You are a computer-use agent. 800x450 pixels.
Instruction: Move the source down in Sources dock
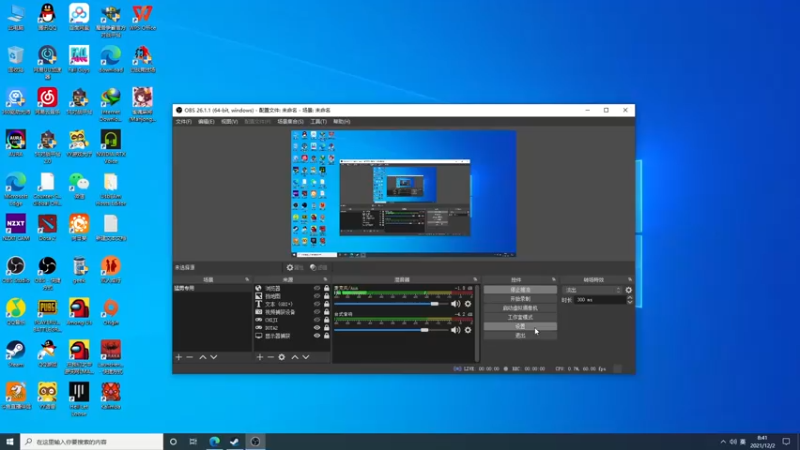(x=306, y=357)
